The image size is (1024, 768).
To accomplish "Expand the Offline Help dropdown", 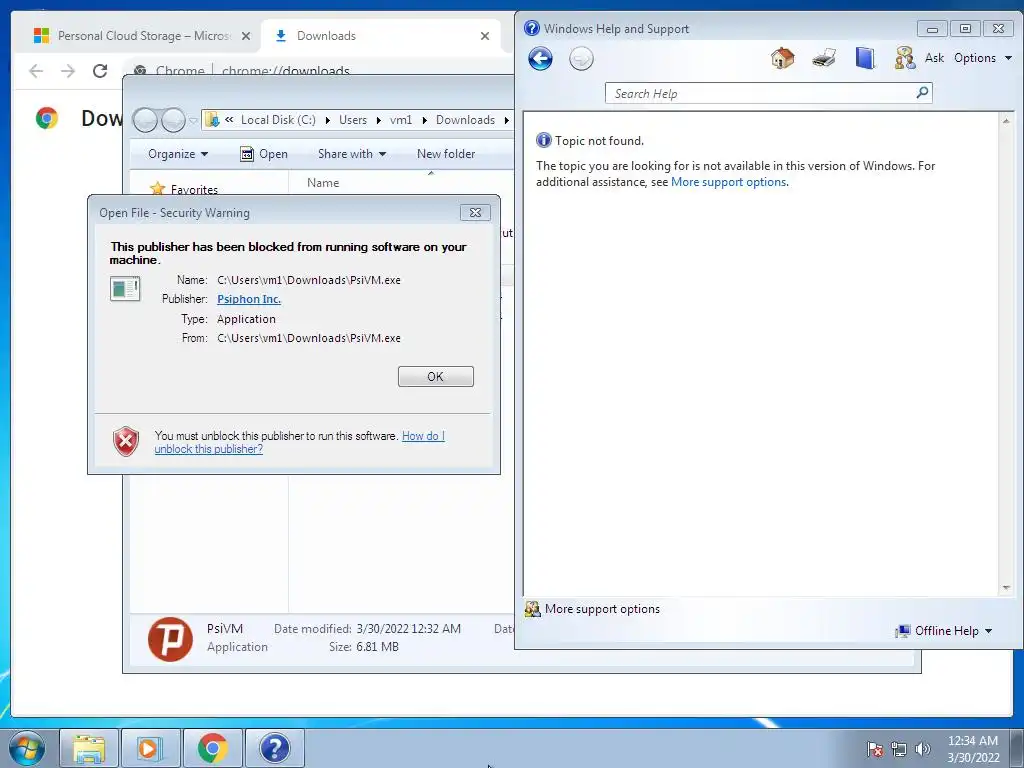I will click(x=944, y=631).
